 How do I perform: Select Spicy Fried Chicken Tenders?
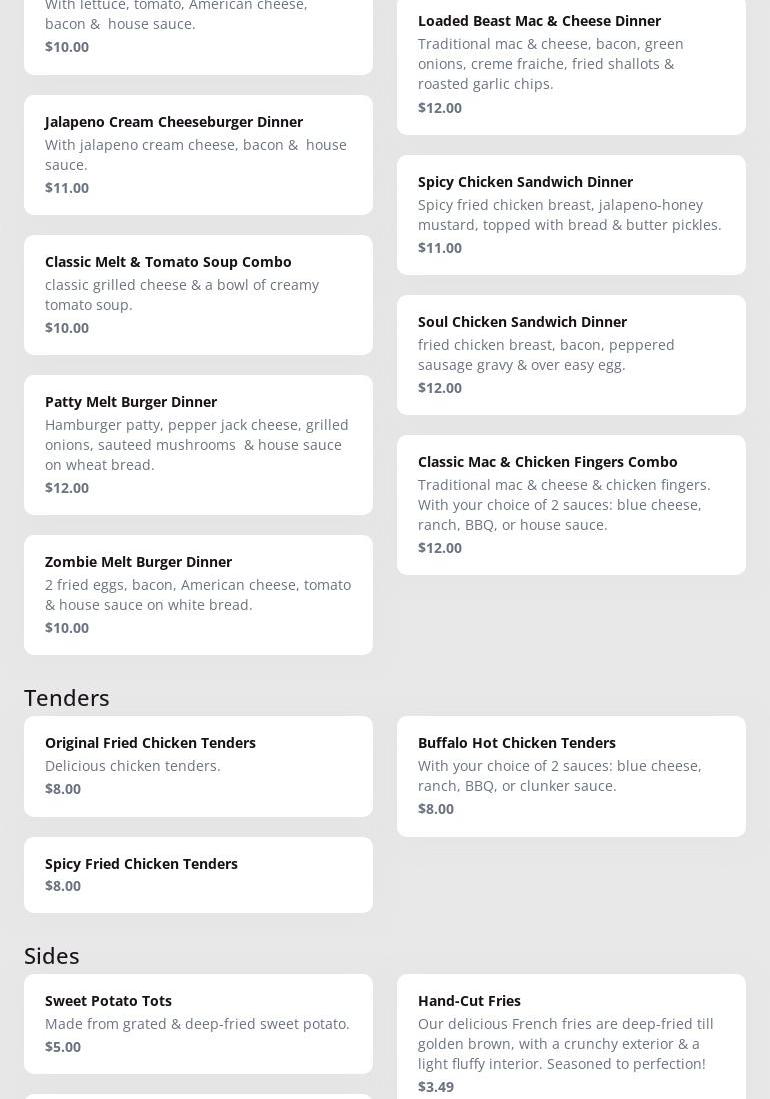point(198,874)
